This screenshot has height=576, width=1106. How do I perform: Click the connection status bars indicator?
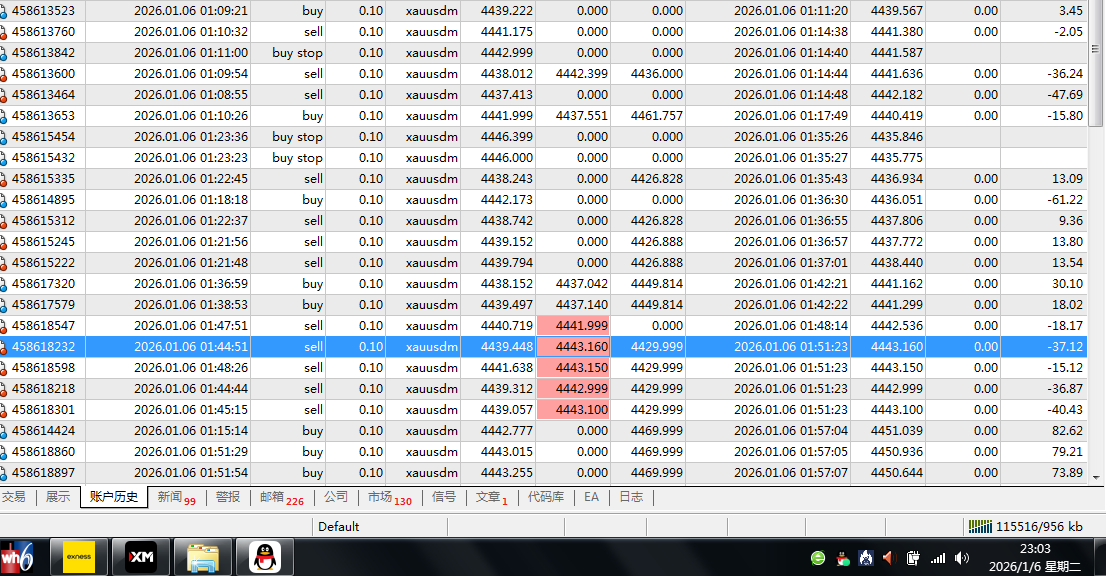click(x=981, y=526)
